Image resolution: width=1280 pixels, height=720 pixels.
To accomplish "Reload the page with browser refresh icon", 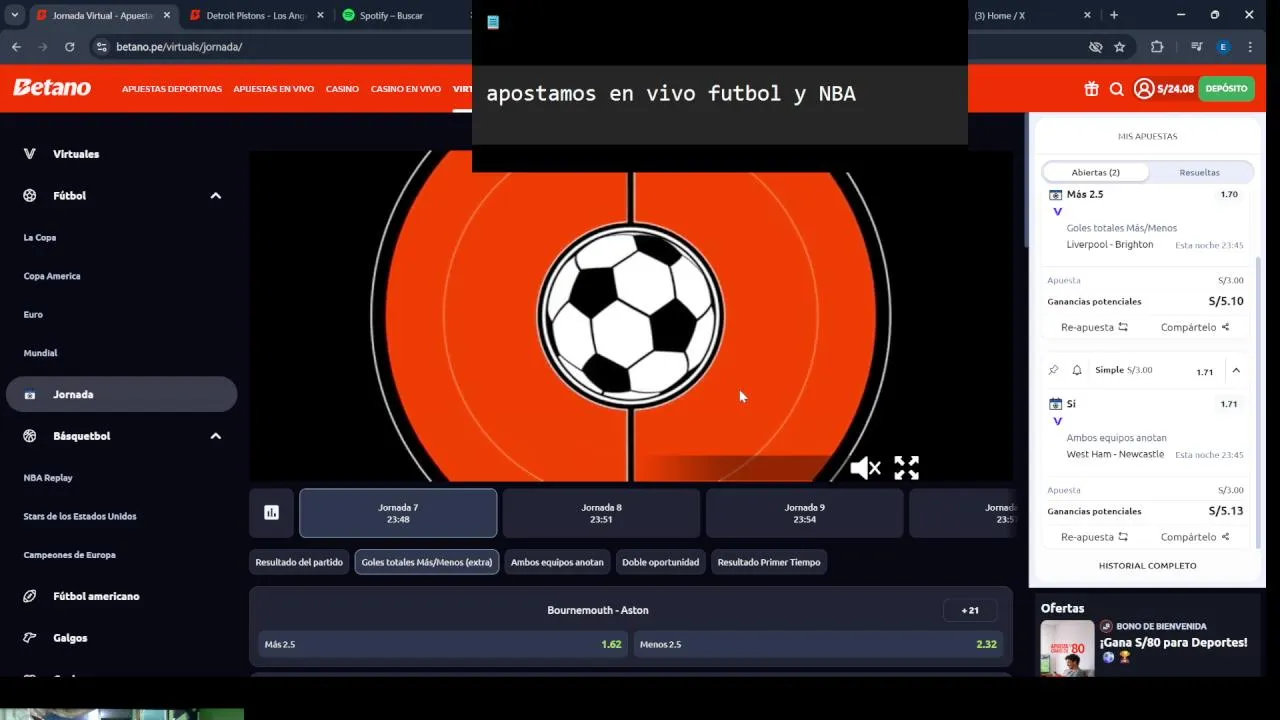I will click(69, 47).
